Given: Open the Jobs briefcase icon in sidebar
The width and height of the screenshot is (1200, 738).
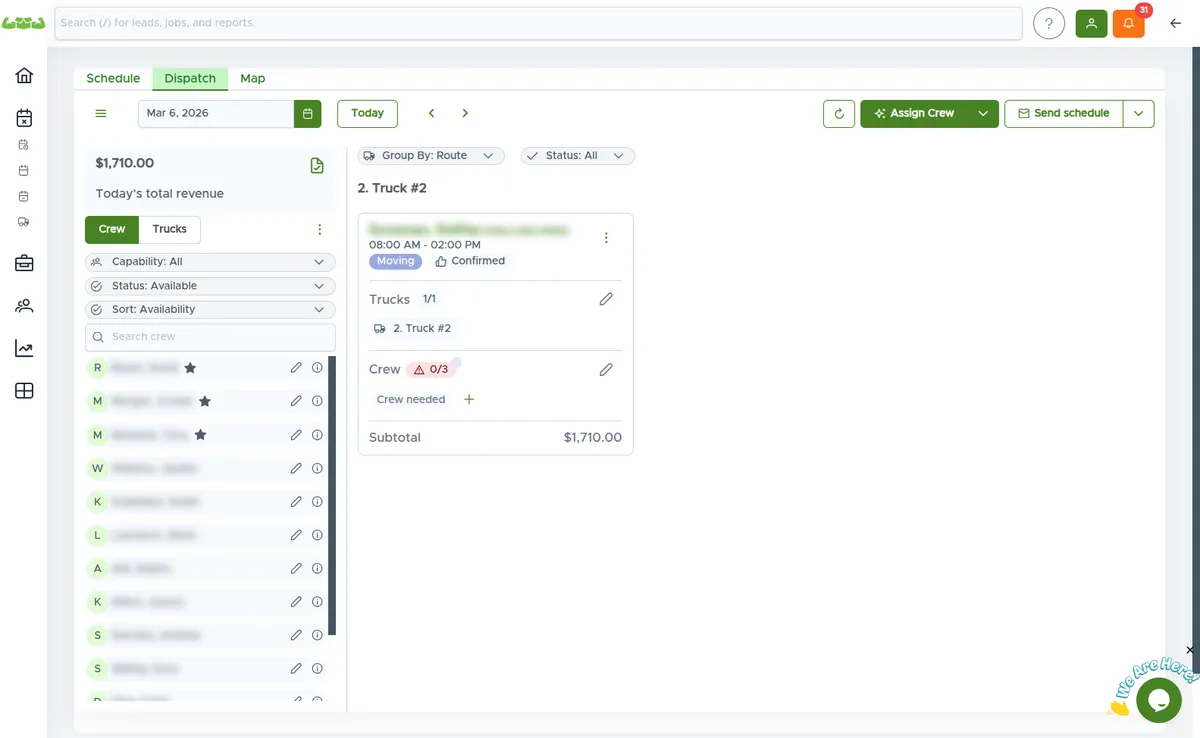Looking at the screenshot, I should click(x=24, y=263).
